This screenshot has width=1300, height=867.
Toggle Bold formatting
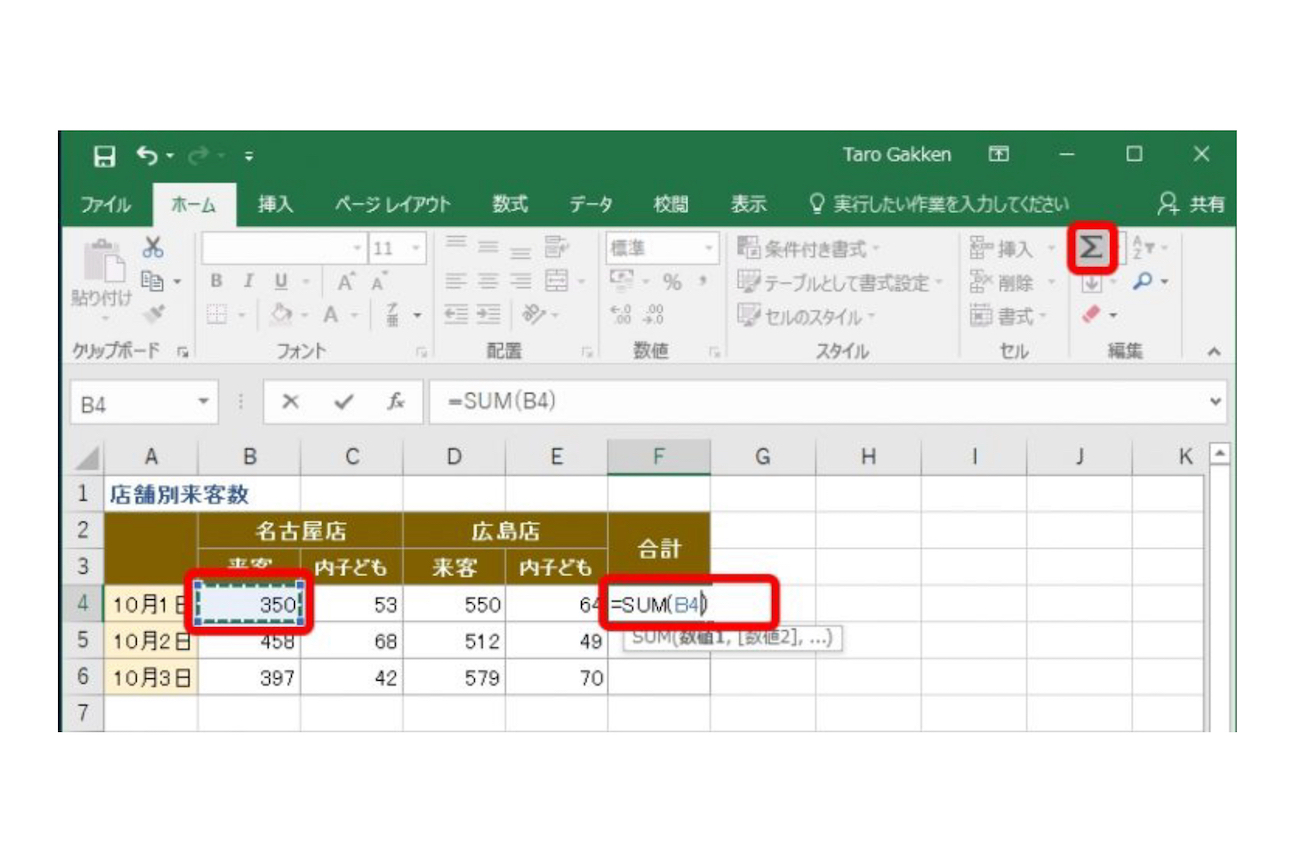215,283
